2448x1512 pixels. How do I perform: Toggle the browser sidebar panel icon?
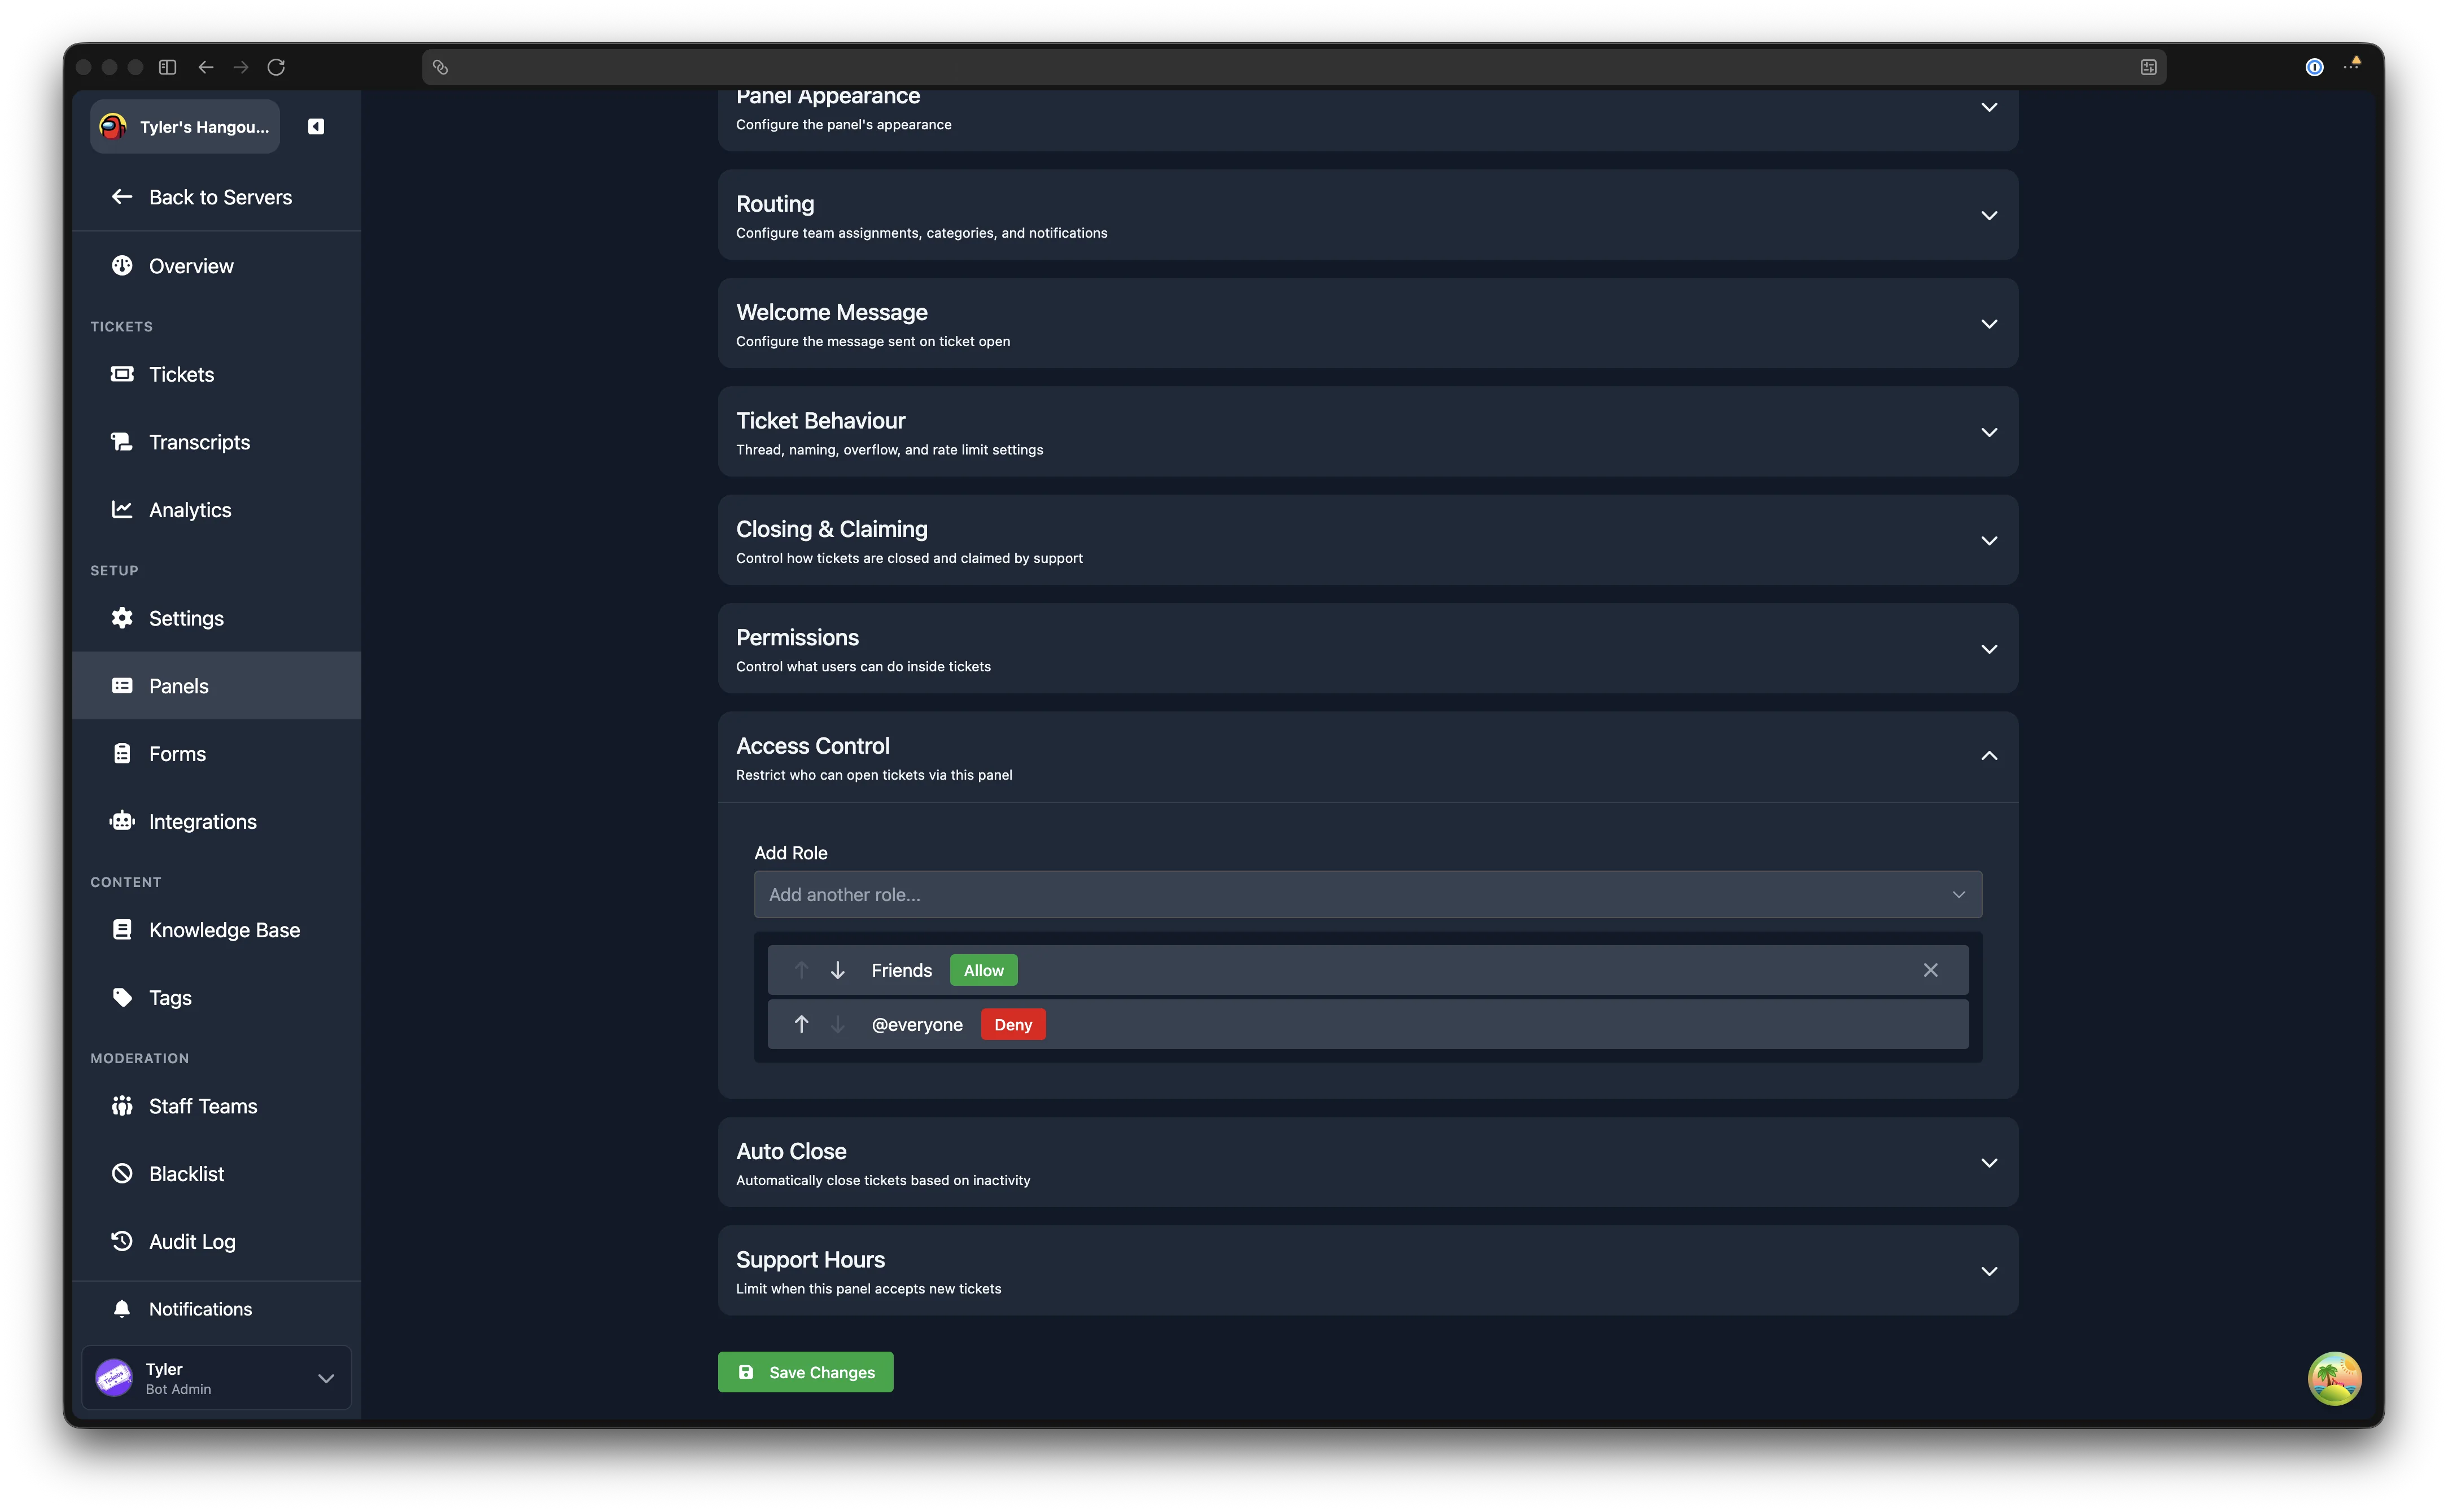[168, 67]
